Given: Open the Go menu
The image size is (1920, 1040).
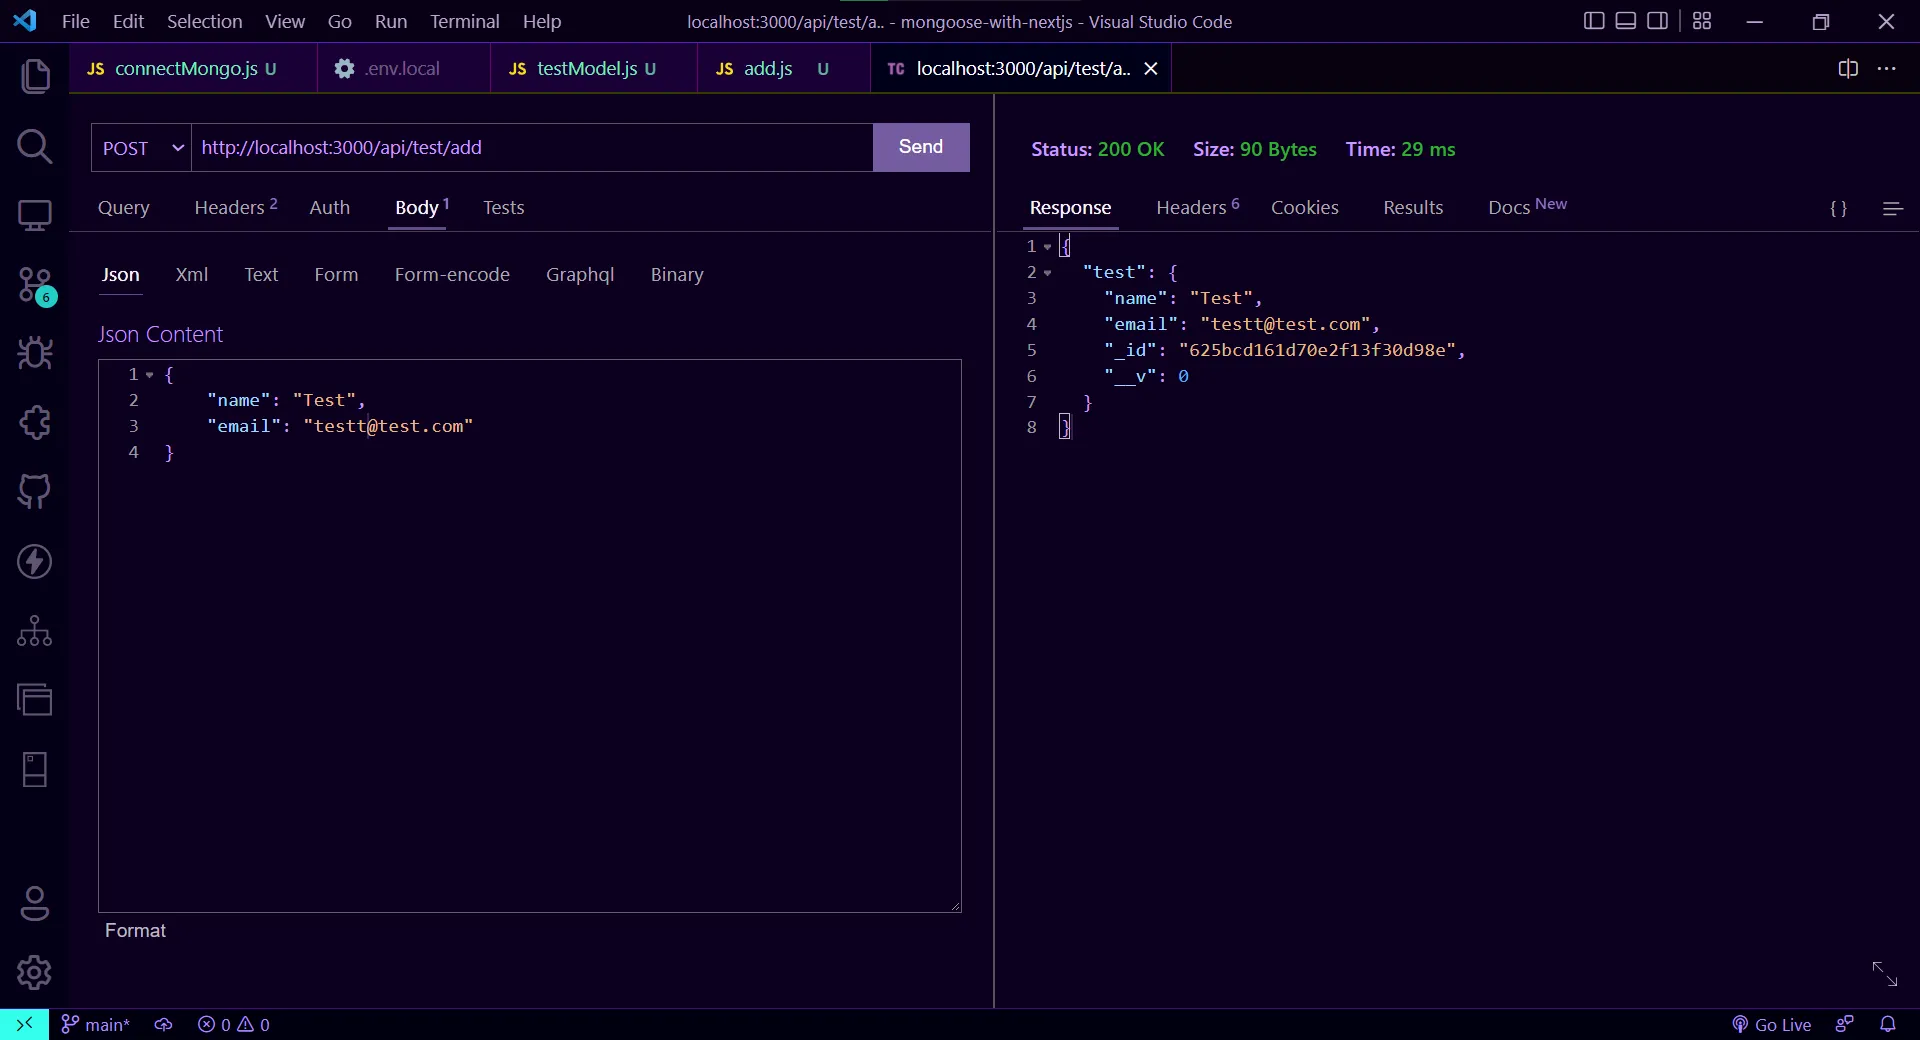Looking at the screenshot, I should (x=340, y=21).
